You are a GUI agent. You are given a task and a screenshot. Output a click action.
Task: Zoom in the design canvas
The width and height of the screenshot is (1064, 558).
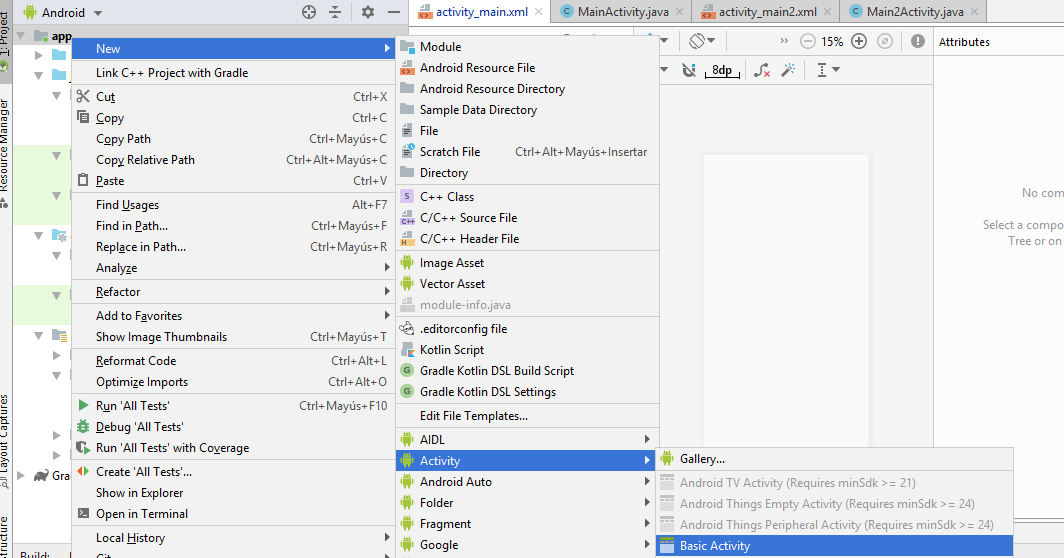pyautogui.click(x=859, y=41)
